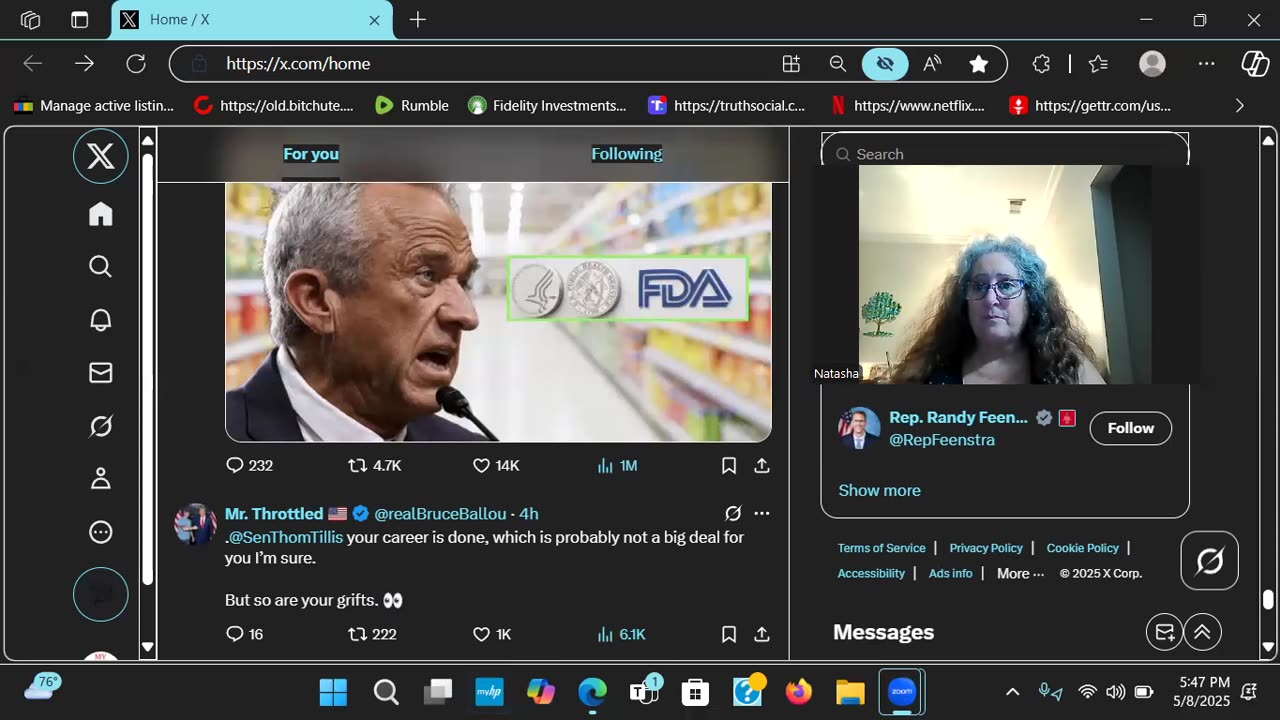Click the page scrollbar thumb on the right
The height and width of the screenshot is (720, 1280).
1268,599
